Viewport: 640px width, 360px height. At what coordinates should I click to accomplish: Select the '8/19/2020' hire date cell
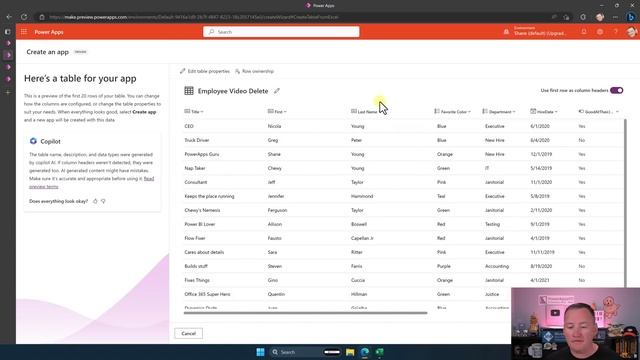pos(541,266)
